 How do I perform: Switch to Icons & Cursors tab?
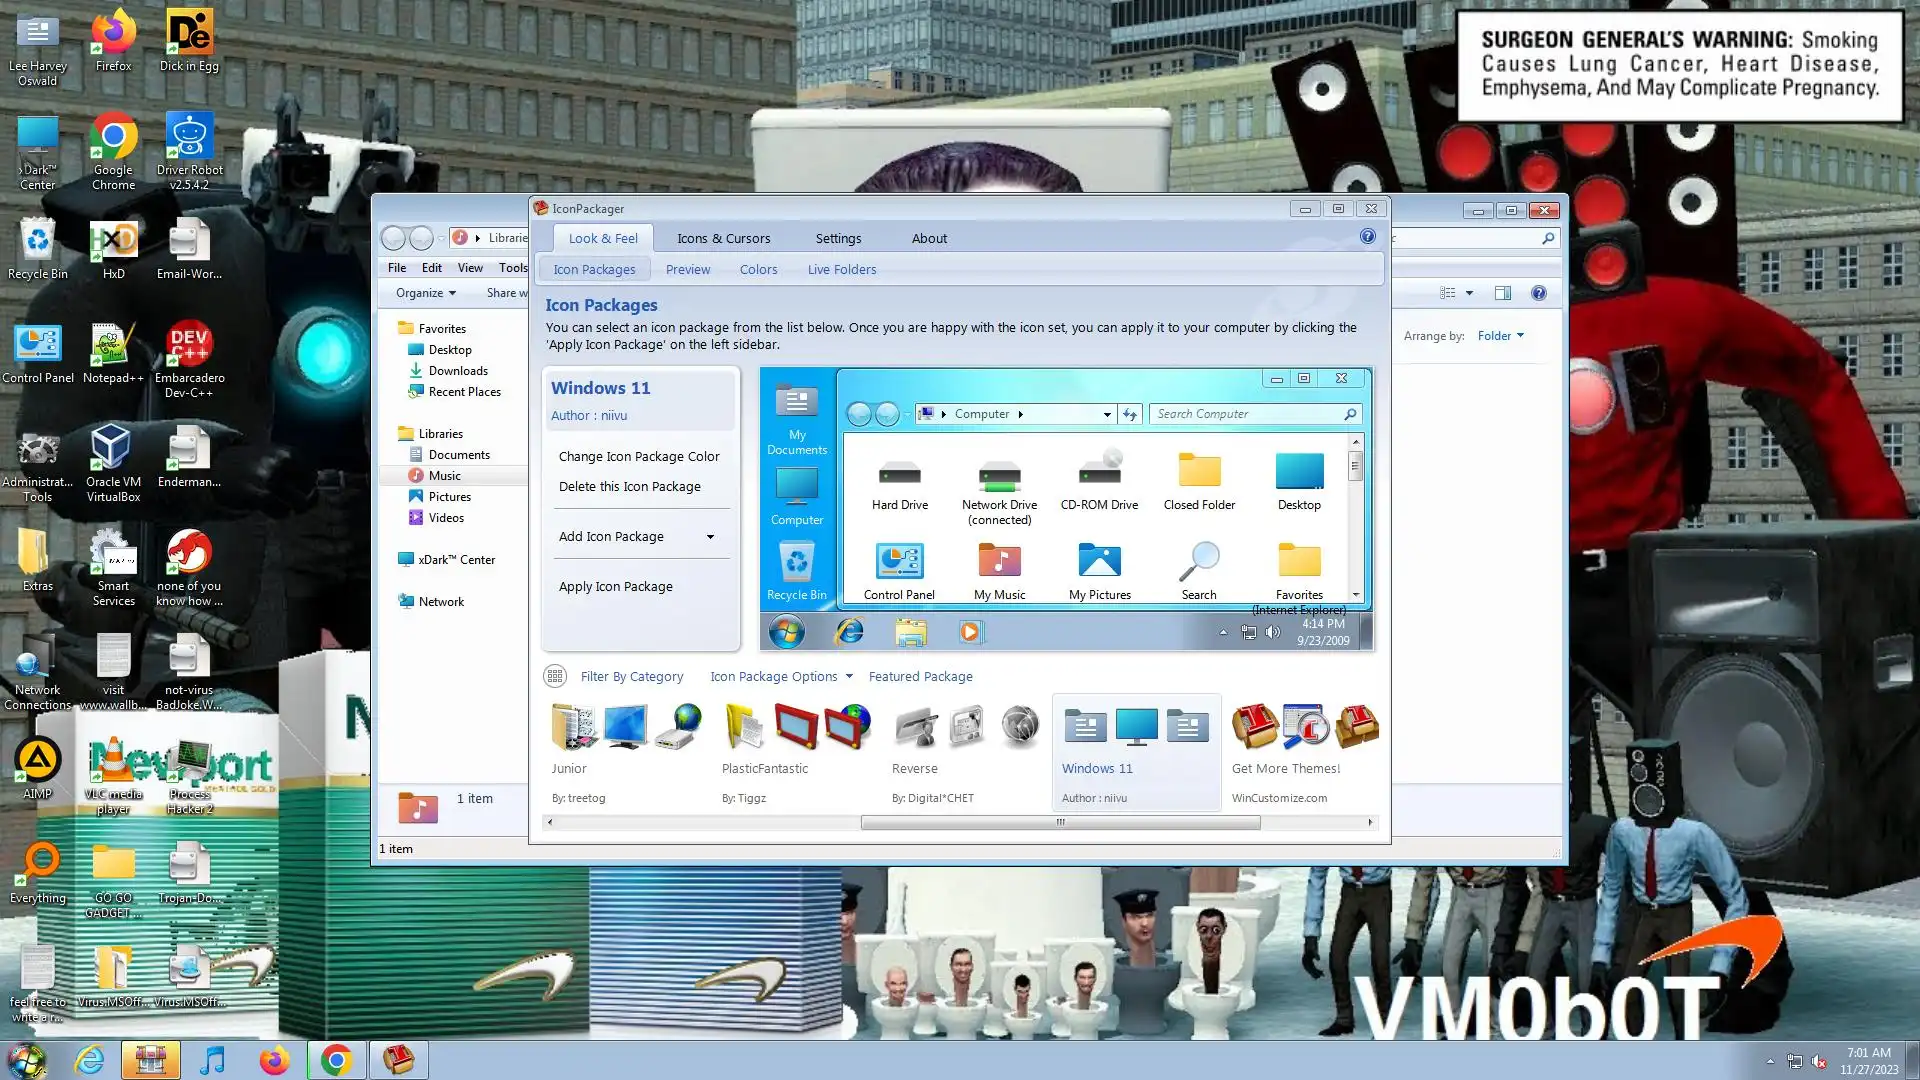[723, 238]
